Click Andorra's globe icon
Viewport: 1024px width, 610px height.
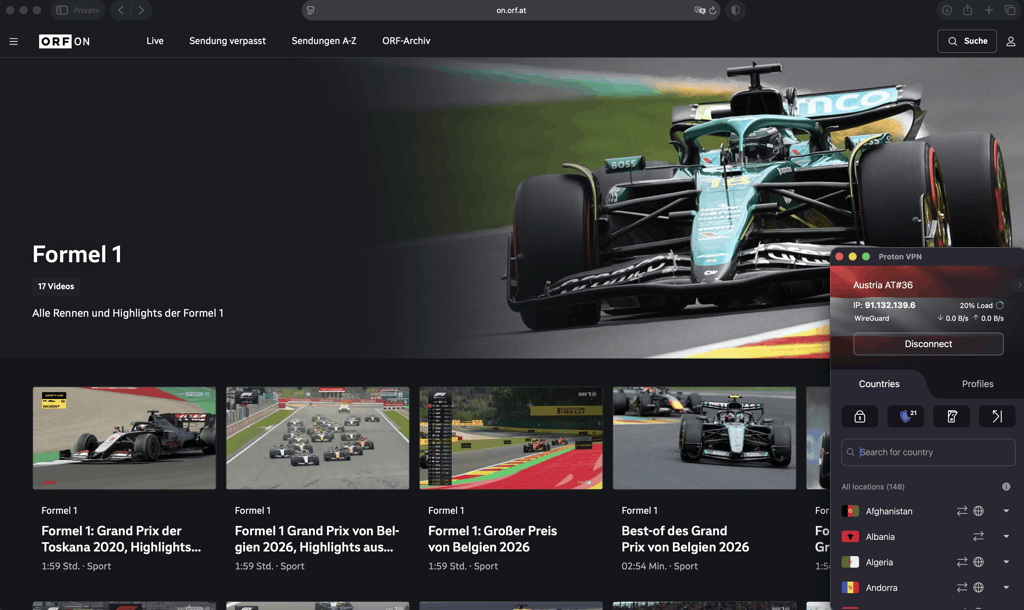978,587
